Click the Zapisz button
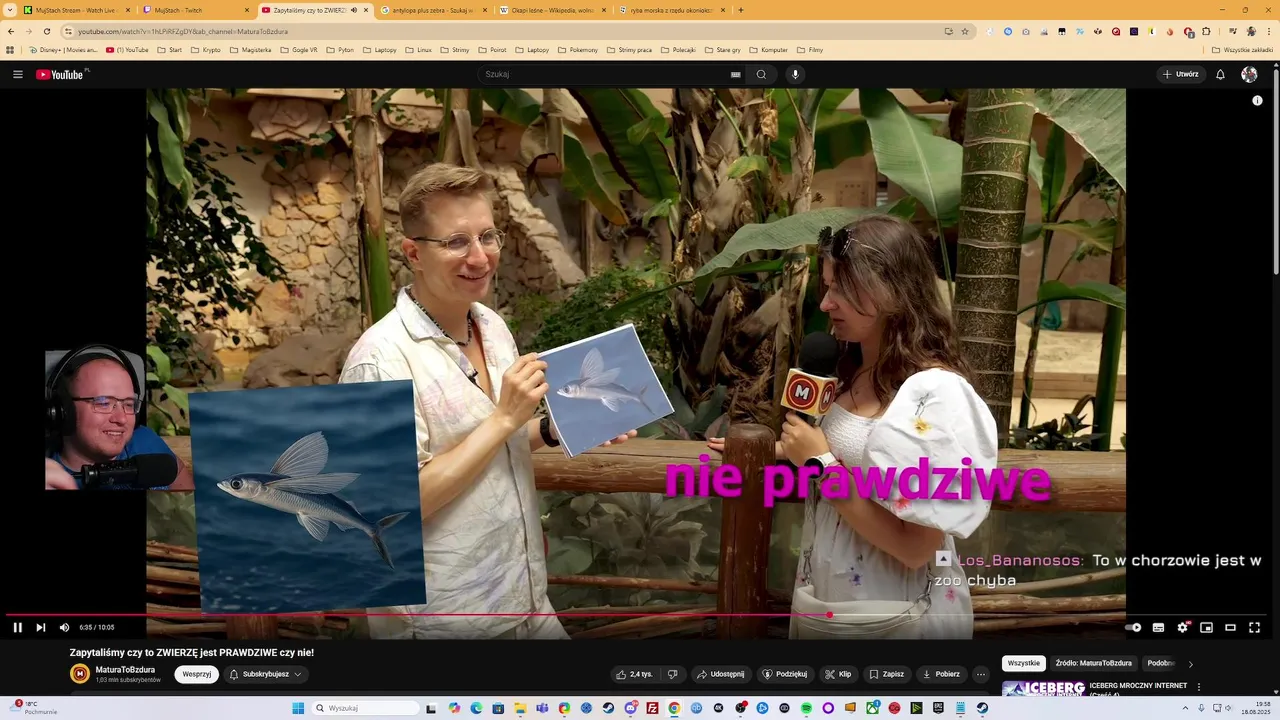 886,674
